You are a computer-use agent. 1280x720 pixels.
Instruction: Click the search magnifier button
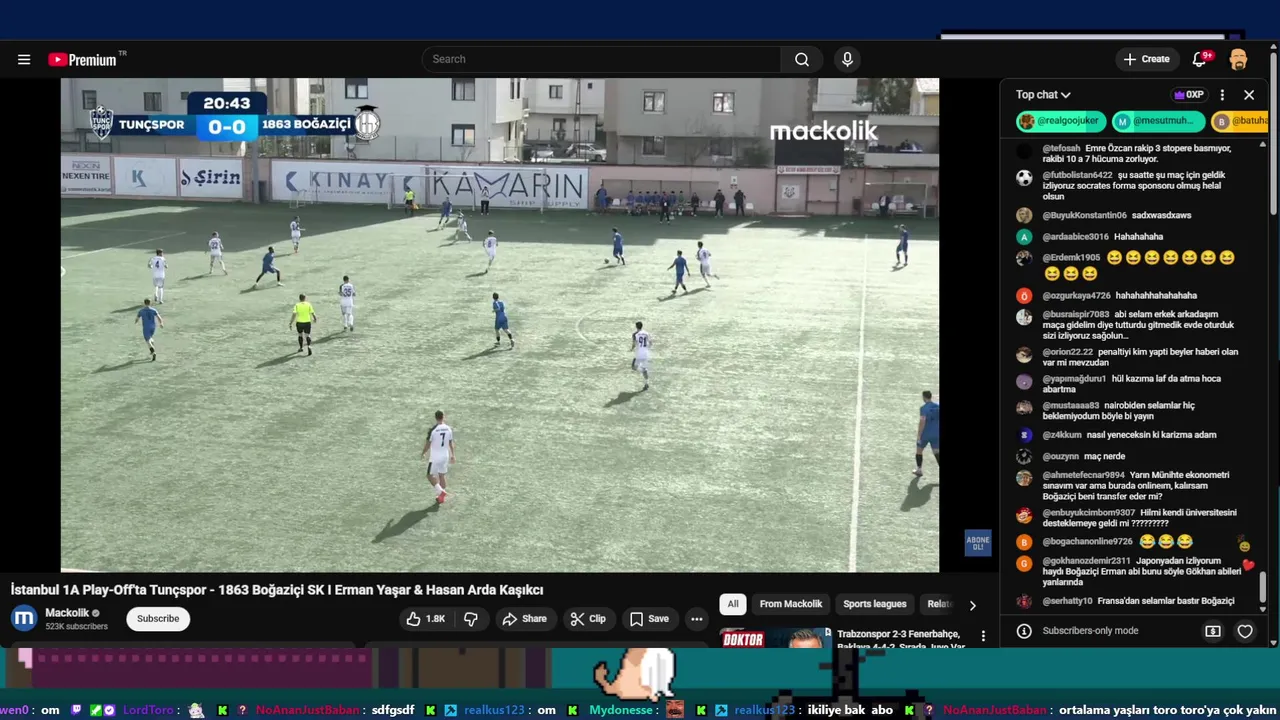802,59
